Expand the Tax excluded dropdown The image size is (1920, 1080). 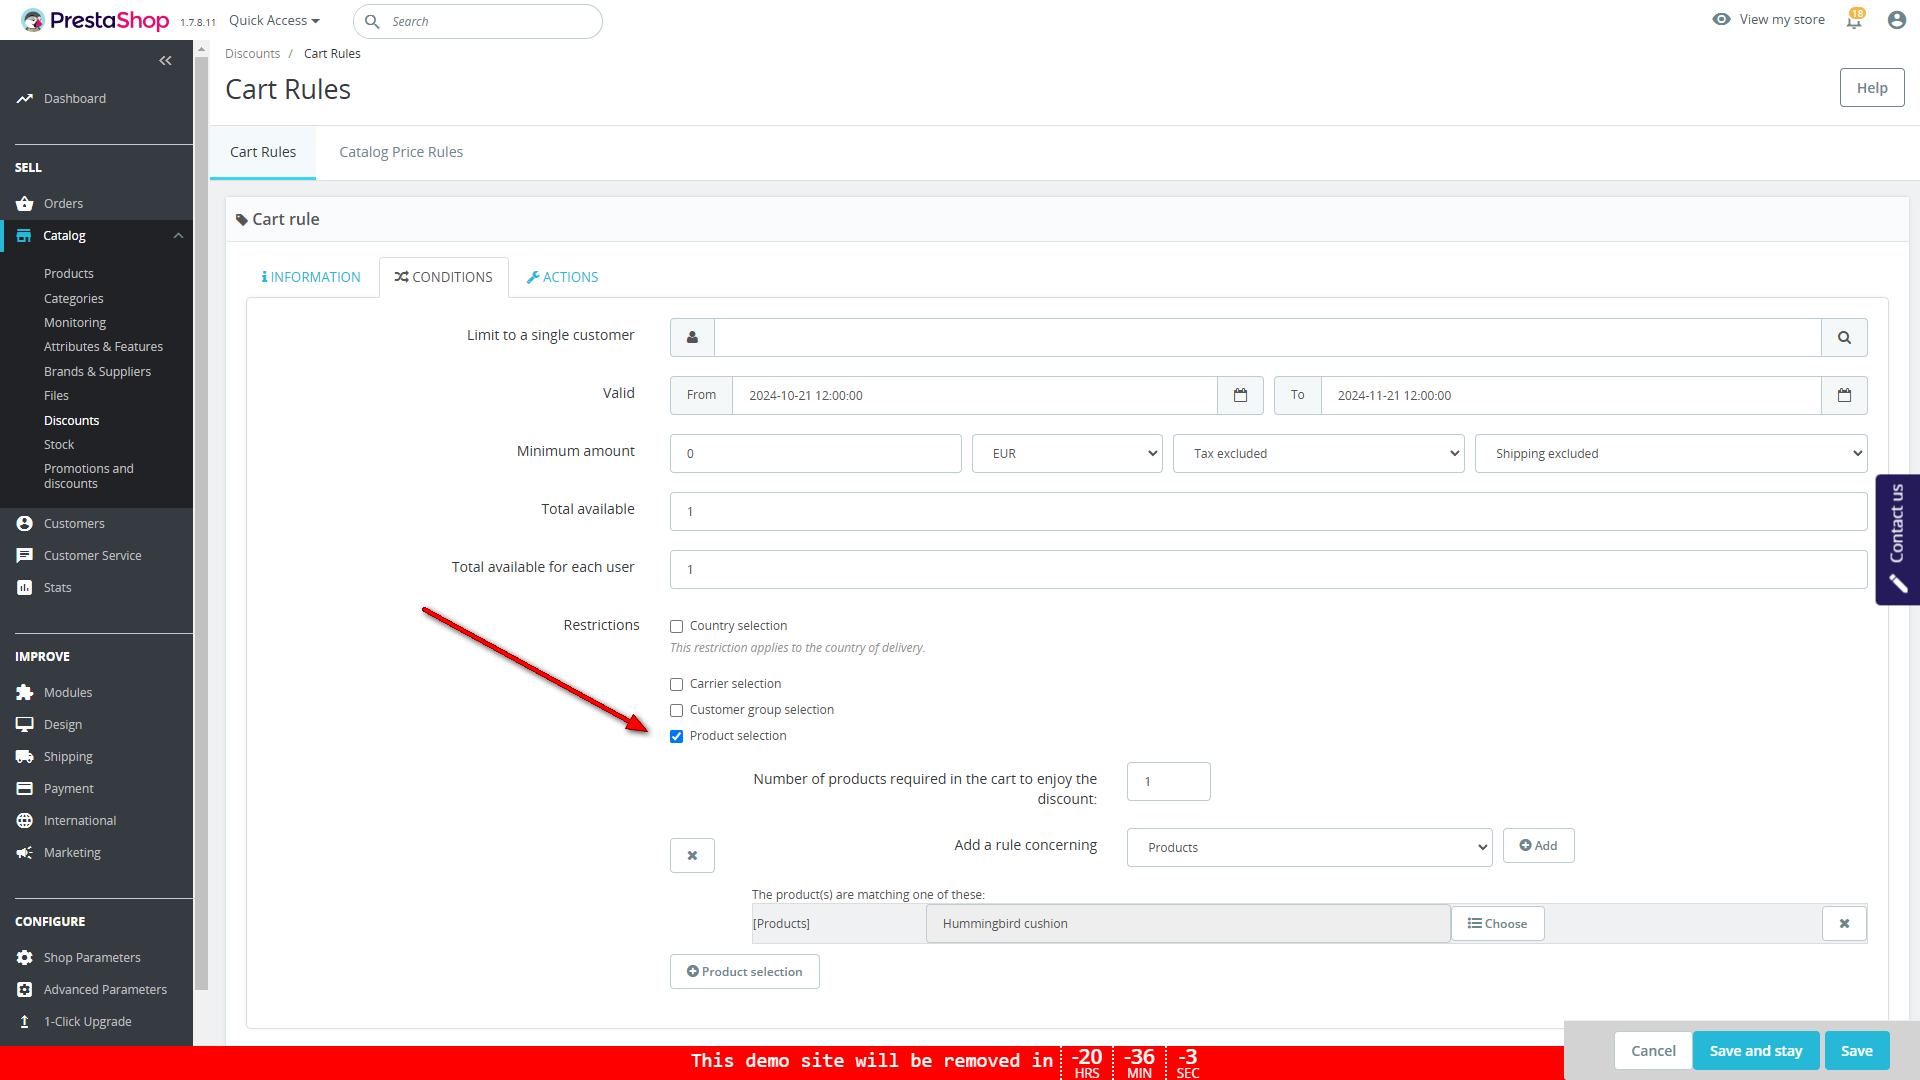[1318, 454]
